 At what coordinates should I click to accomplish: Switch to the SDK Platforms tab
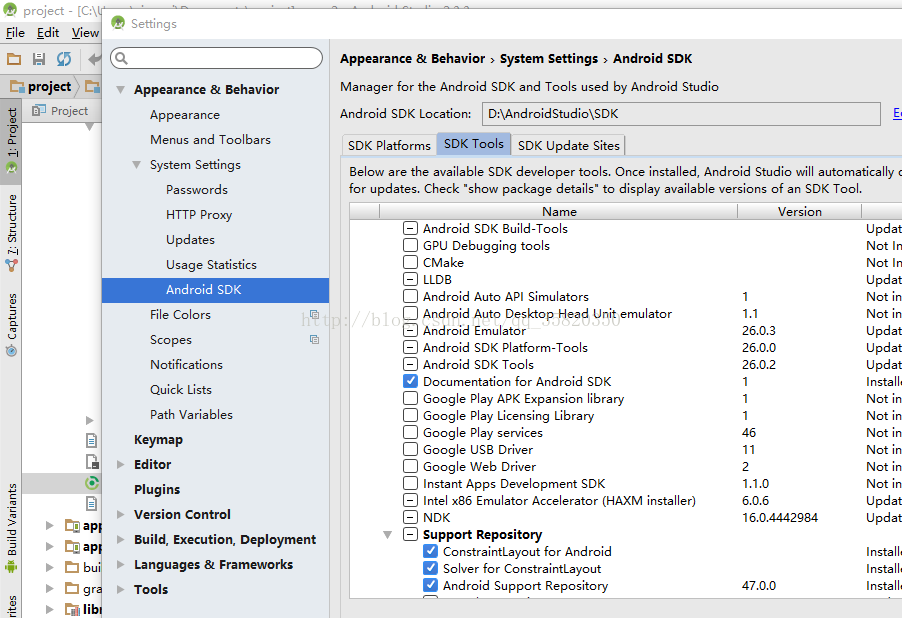389,146
